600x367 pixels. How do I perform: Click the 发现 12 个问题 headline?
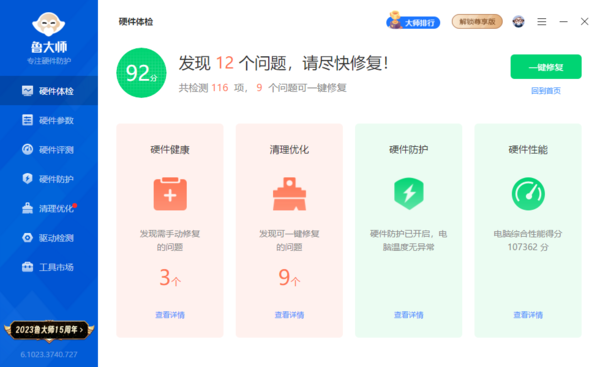pos(283,63)
